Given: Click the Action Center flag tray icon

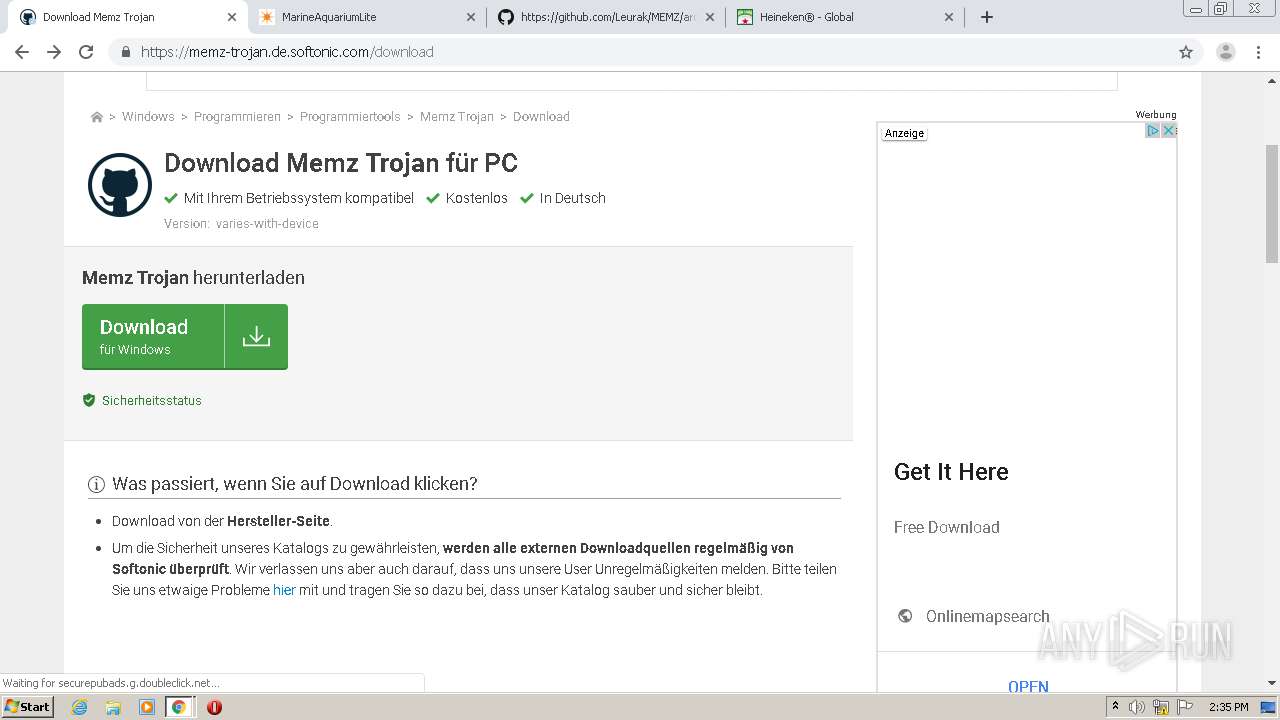Looking at the screenshot, I should click(1185, 707).
